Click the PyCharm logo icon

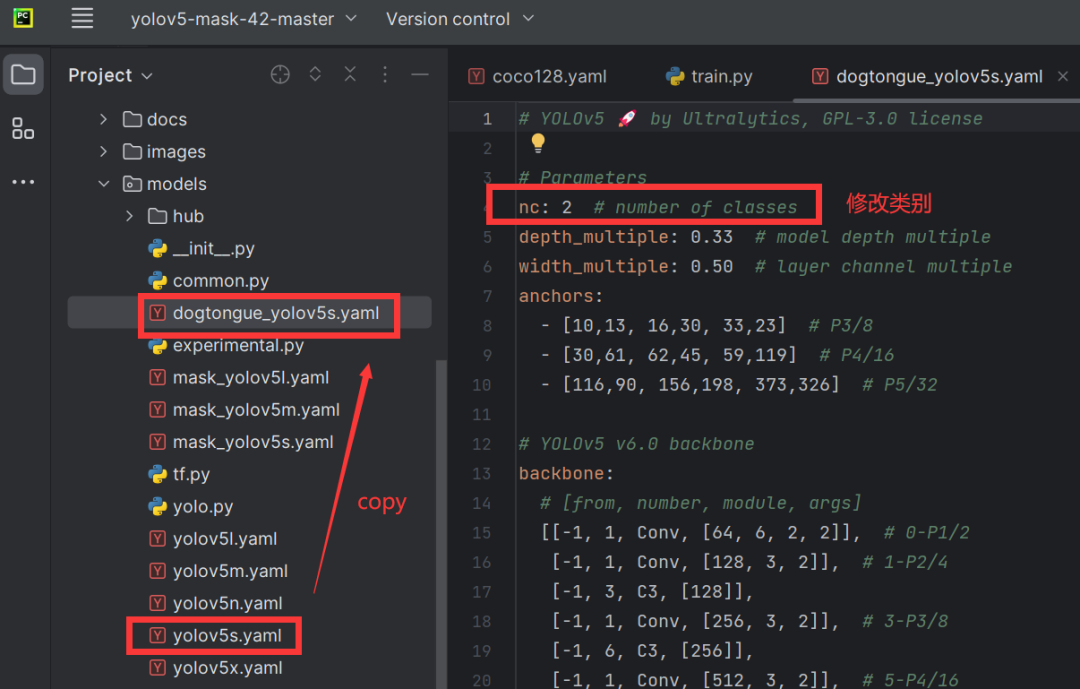pos(23,18)
